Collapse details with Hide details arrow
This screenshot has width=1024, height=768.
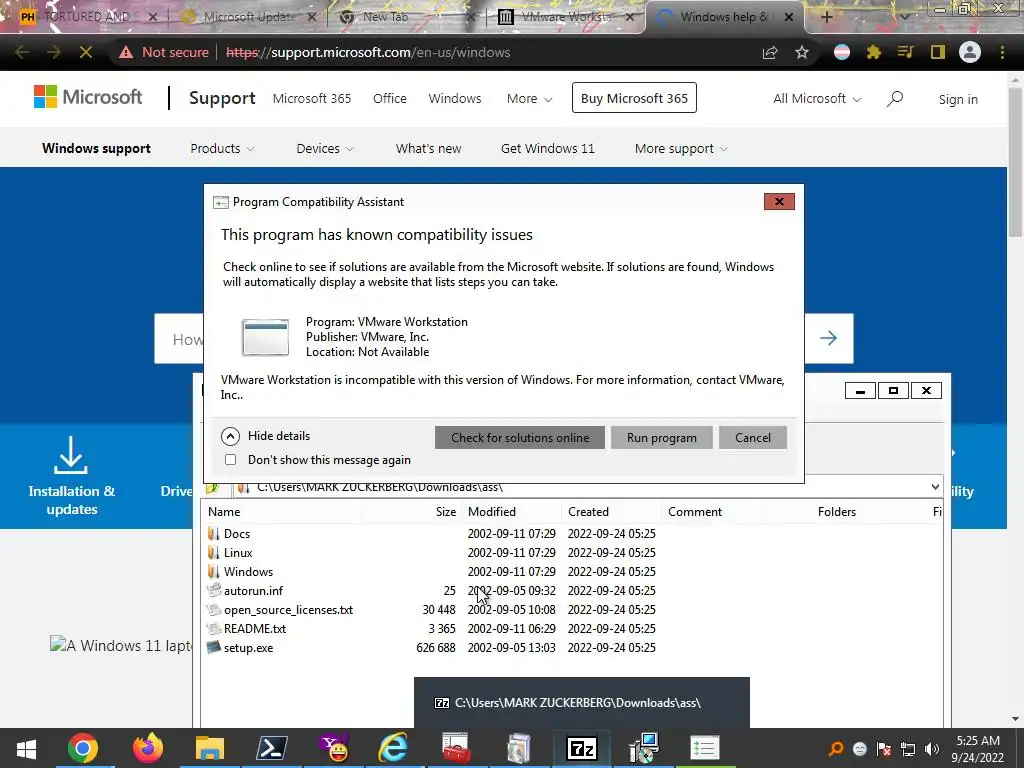(x=231, y=436)
